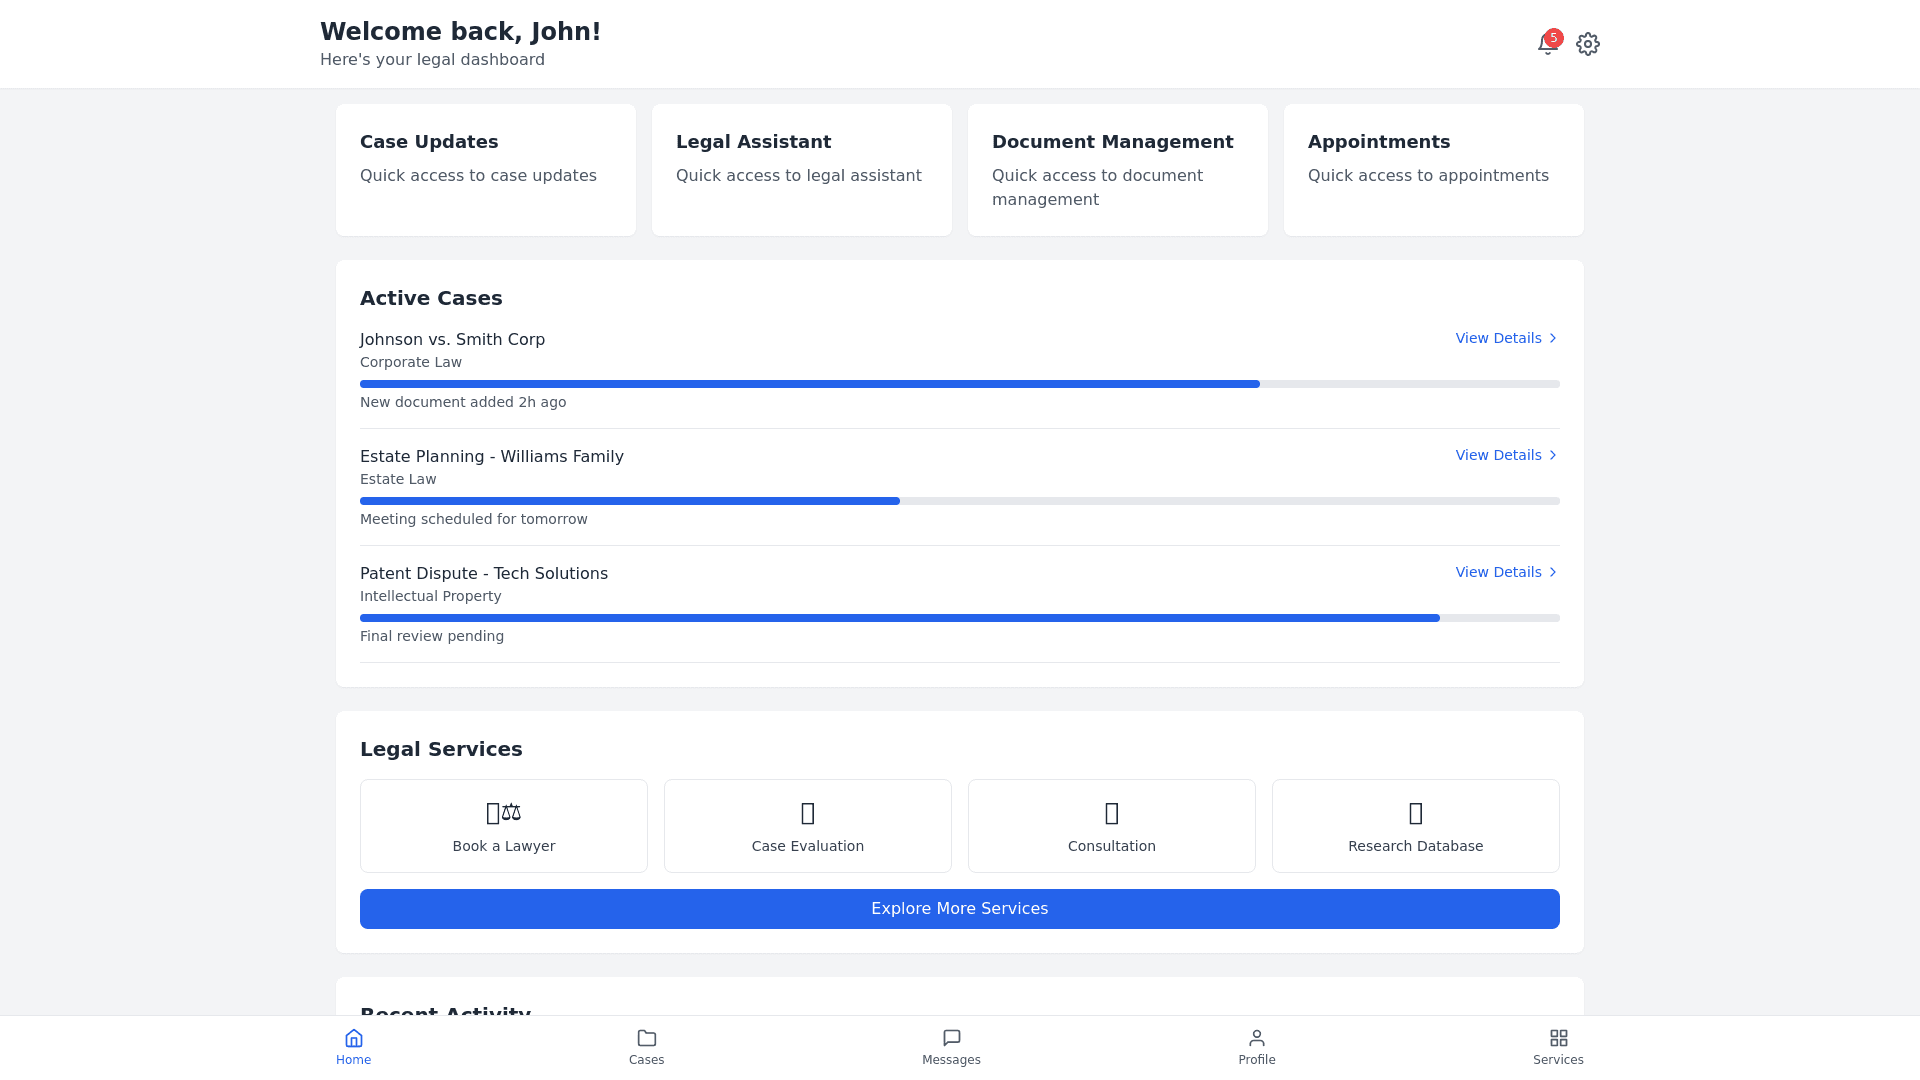The width and height of the screenshot is (1920, 1080).
Task: Open the Case Updates quick access card
Action: tap(486, 170)
